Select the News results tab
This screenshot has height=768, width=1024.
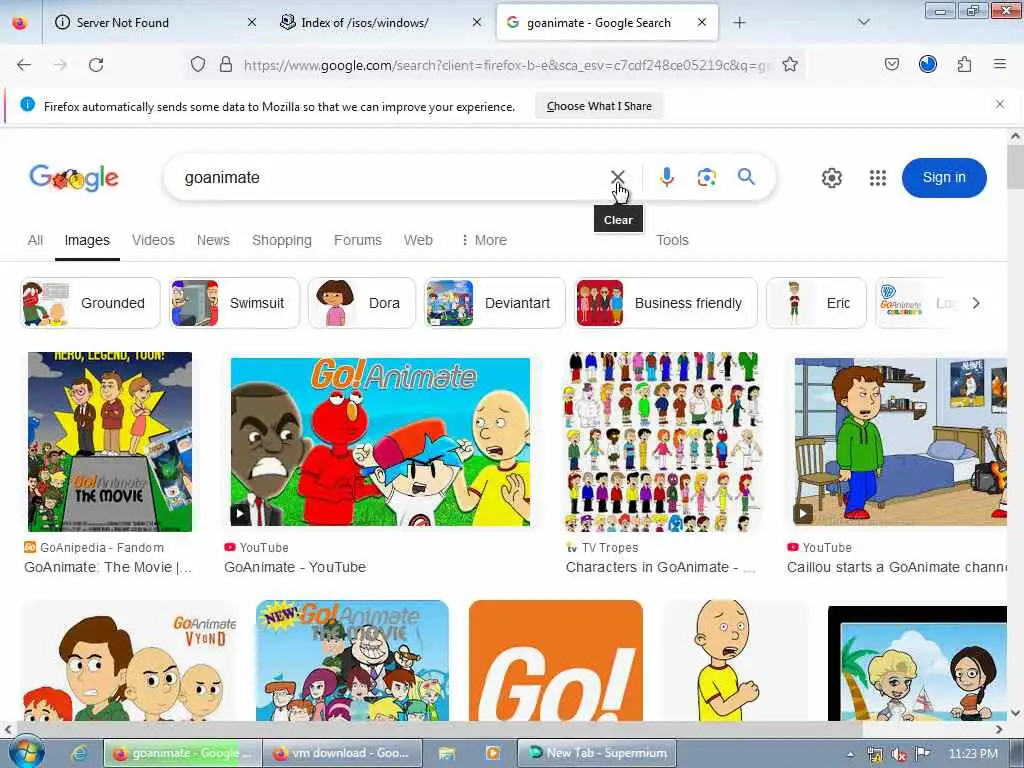coord(213,240)
